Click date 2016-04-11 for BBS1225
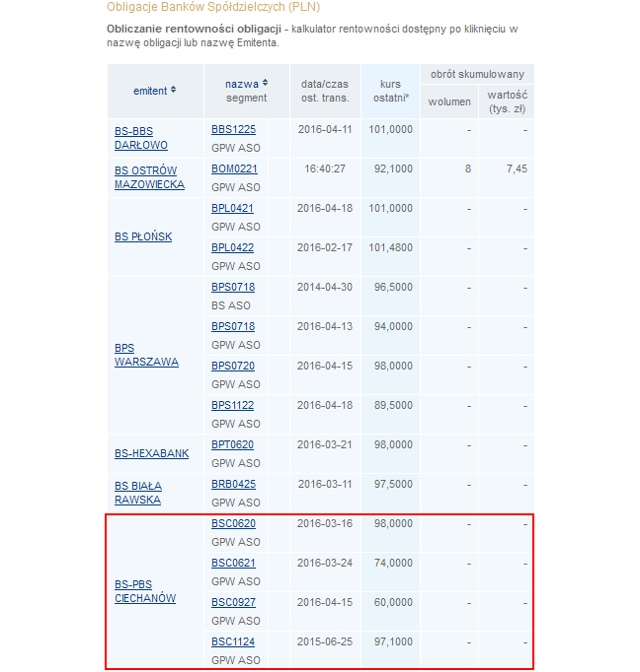The width and height of the screenshot is (640, 672). (325, 129)
